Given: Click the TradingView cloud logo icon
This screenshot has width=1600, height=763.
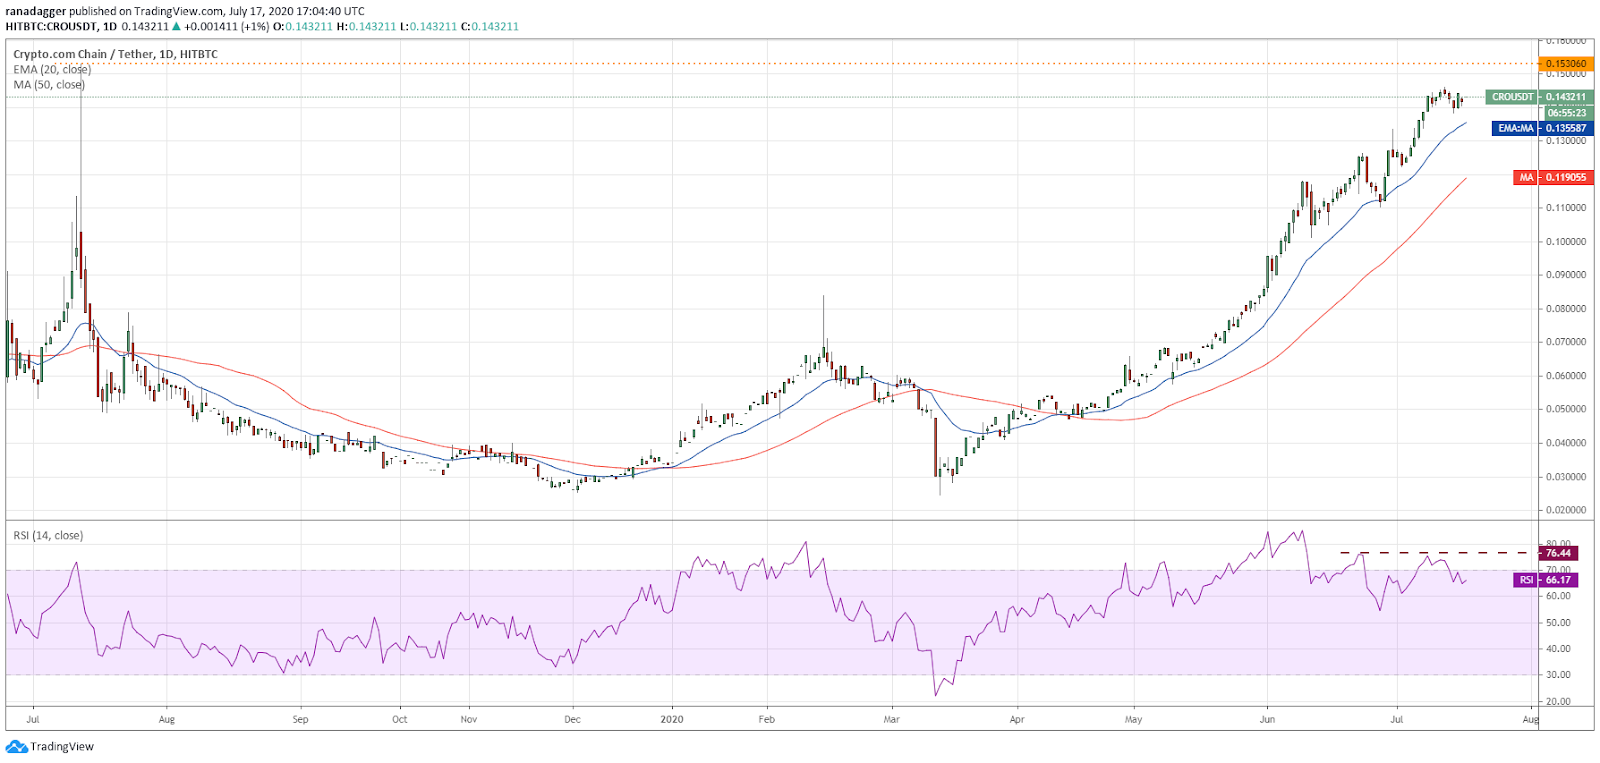Looking at the screenshot, I should [x=16, y=746].
